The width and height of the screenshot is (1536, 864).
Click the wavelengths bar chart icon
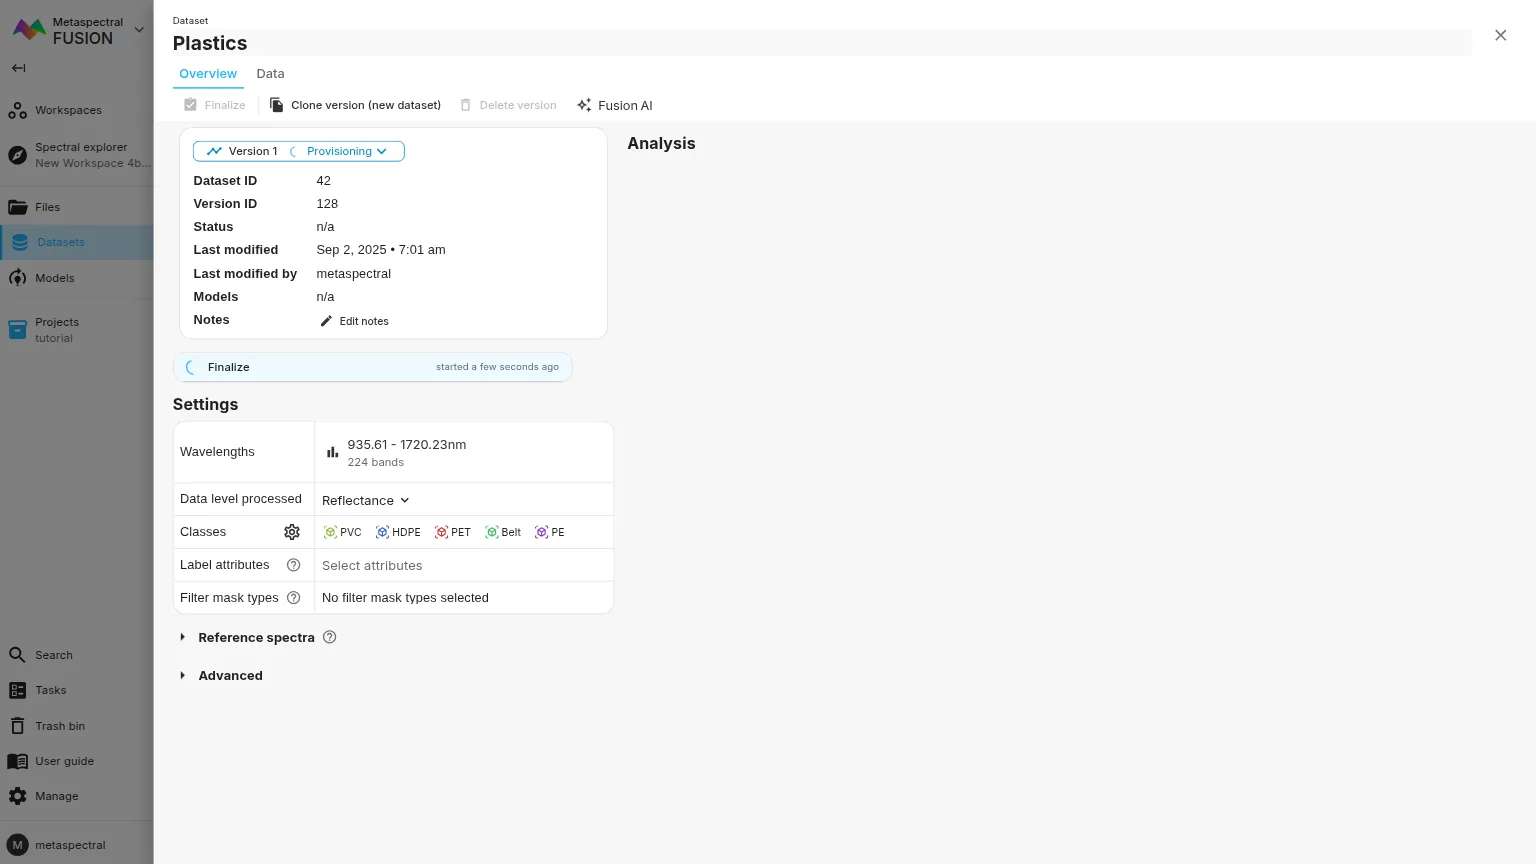(x=332, y=452)
